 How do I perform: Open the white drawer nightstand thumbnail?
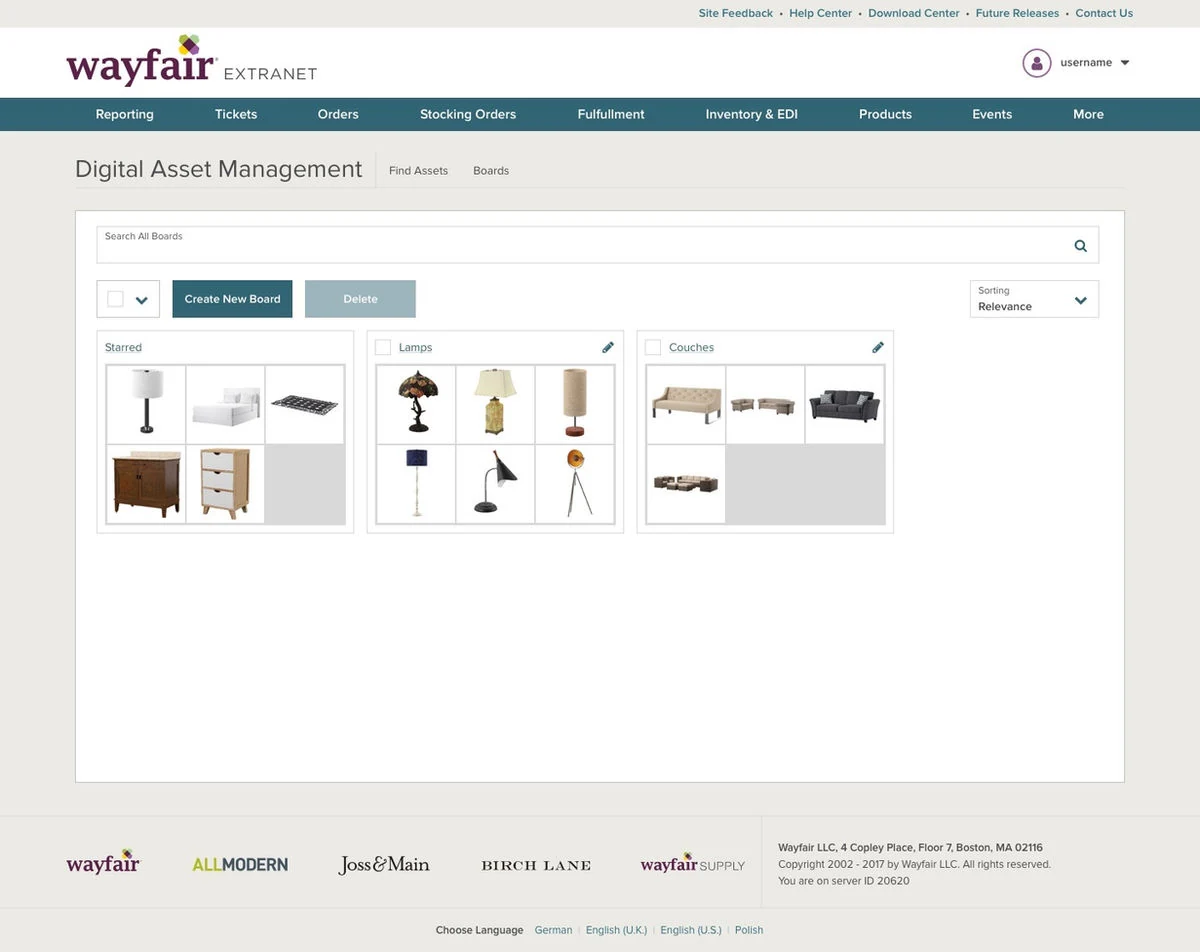coord(226,484)
